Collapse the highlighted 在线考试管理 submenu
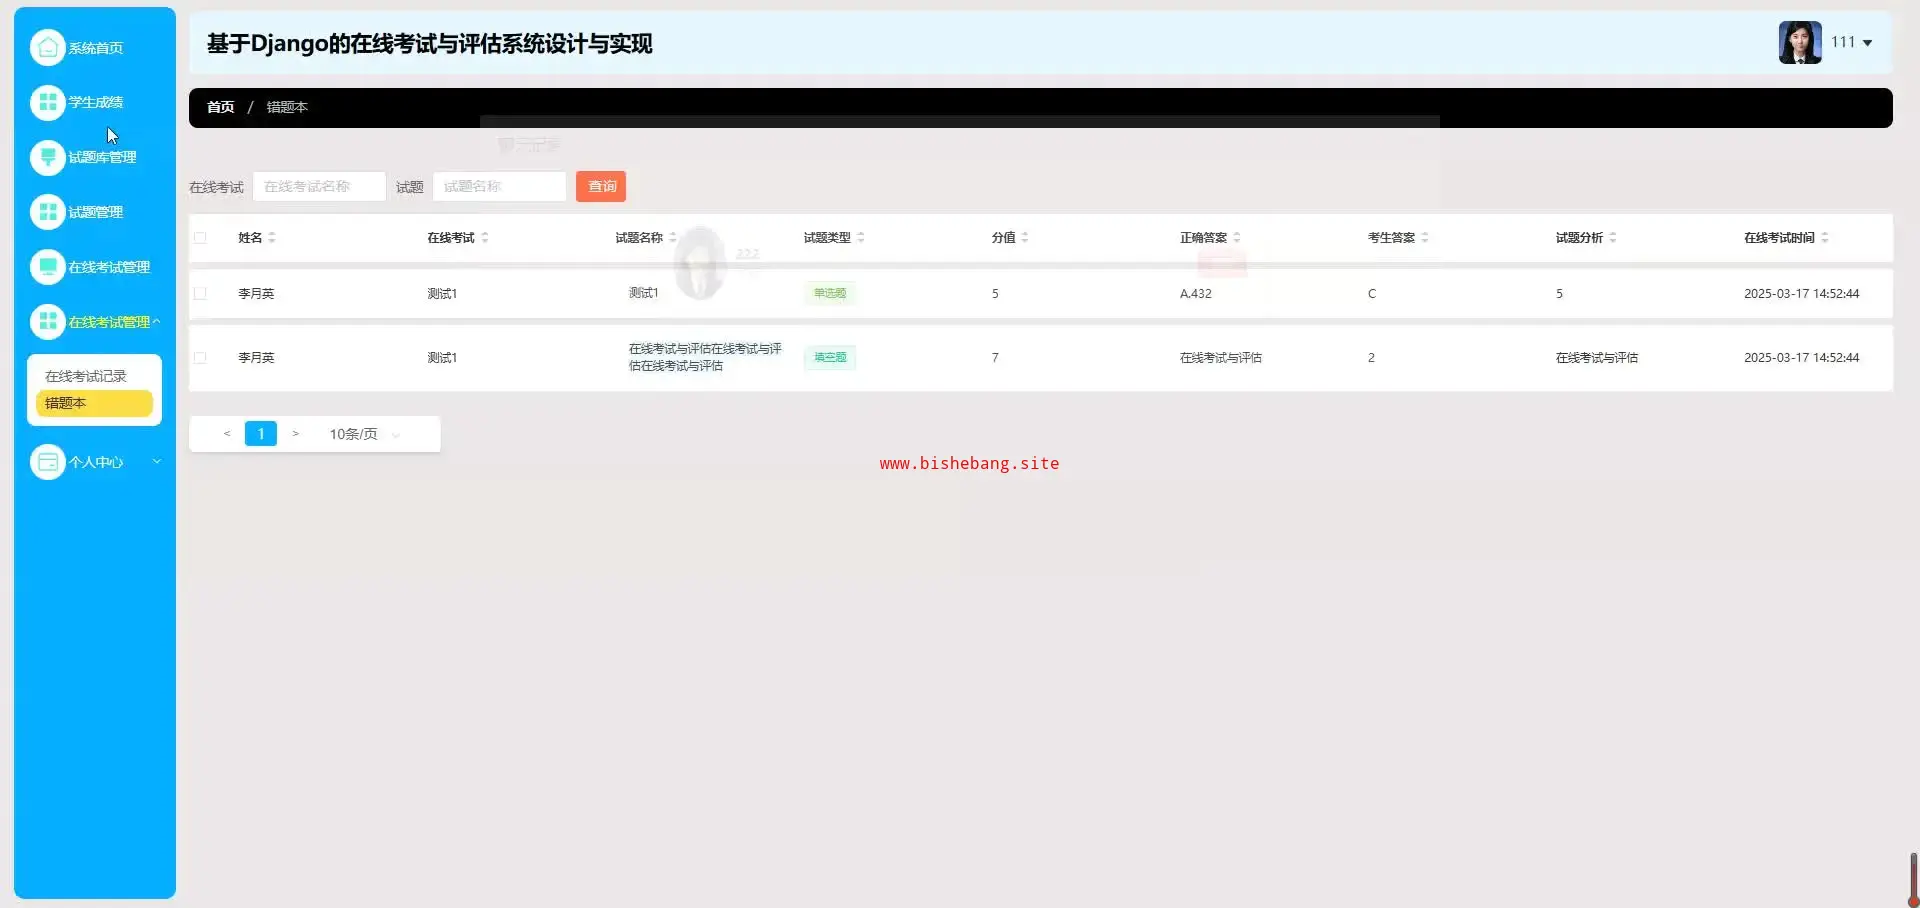Viewport: 1920px width, 908px height. (x=95, y=322)
